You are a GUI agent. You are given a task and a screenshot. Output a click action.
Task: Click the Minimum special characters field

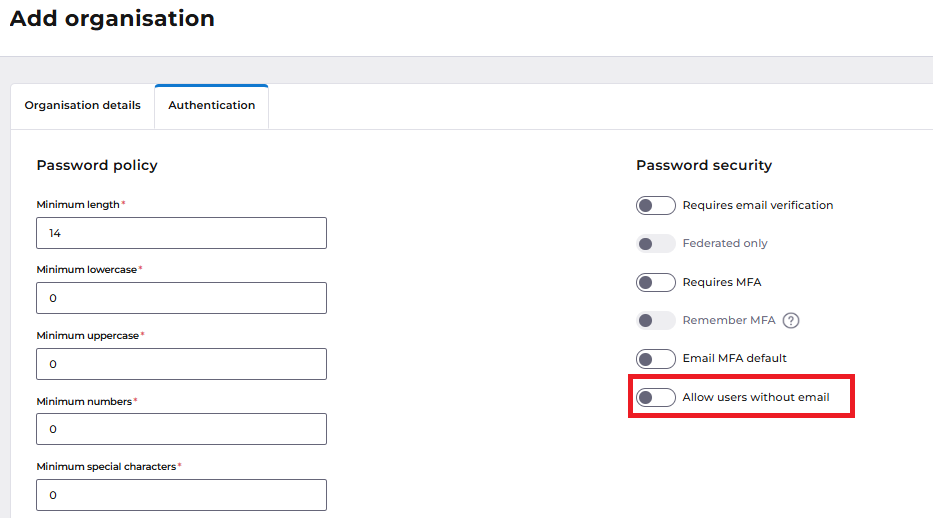click(x=181, y=495)
